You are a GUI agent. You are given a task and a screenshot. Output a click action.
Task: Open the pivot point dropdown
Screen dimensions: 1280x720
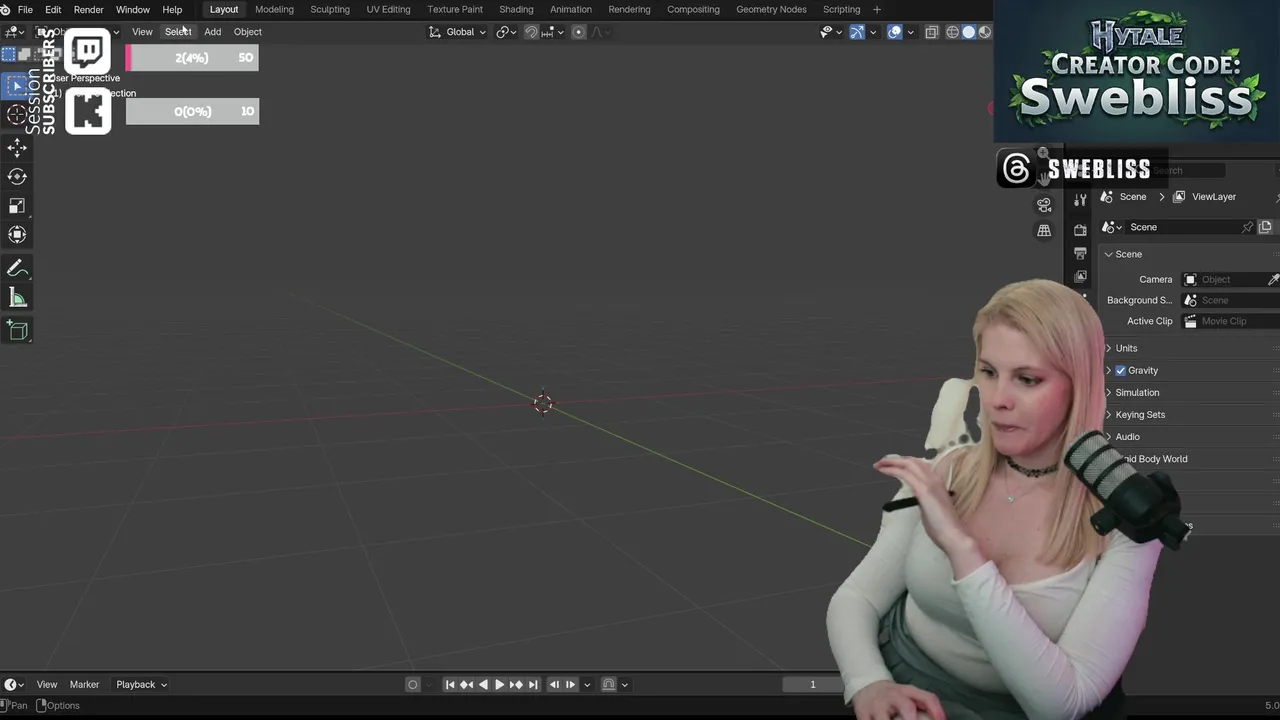click(x=505, y=32)
